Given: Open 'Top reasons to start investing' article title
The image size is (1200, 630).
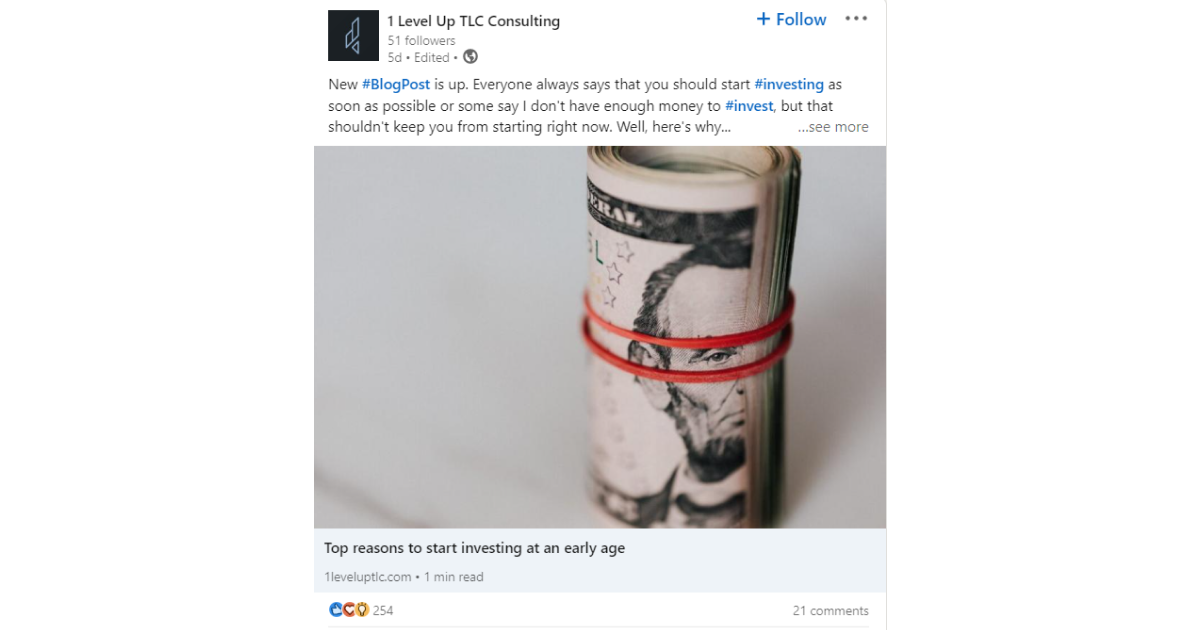Looking at the screenshot, I should point(474,548).
